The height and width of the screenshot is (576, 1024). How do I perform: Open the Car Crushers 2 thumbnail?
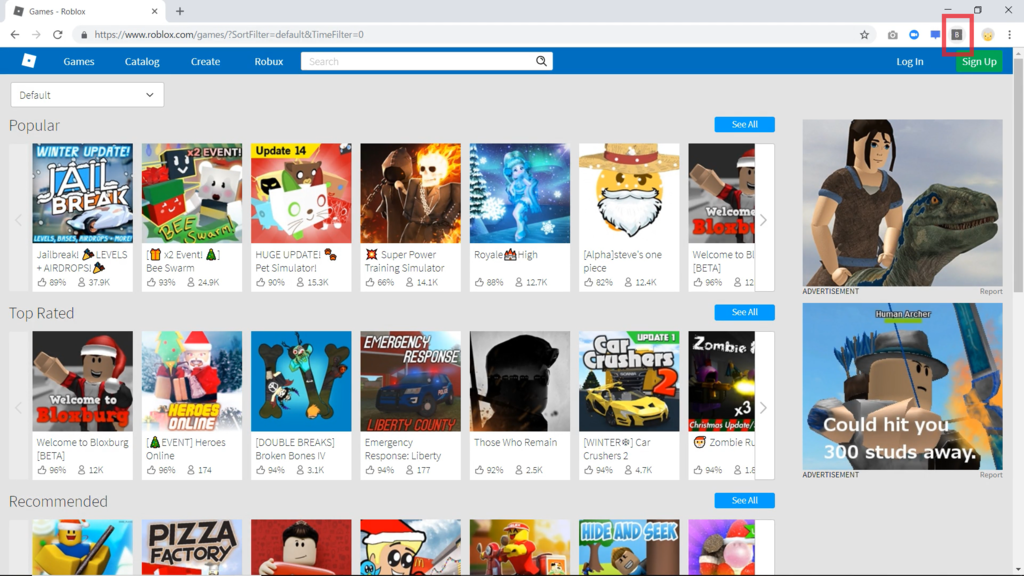click(629, 381)
